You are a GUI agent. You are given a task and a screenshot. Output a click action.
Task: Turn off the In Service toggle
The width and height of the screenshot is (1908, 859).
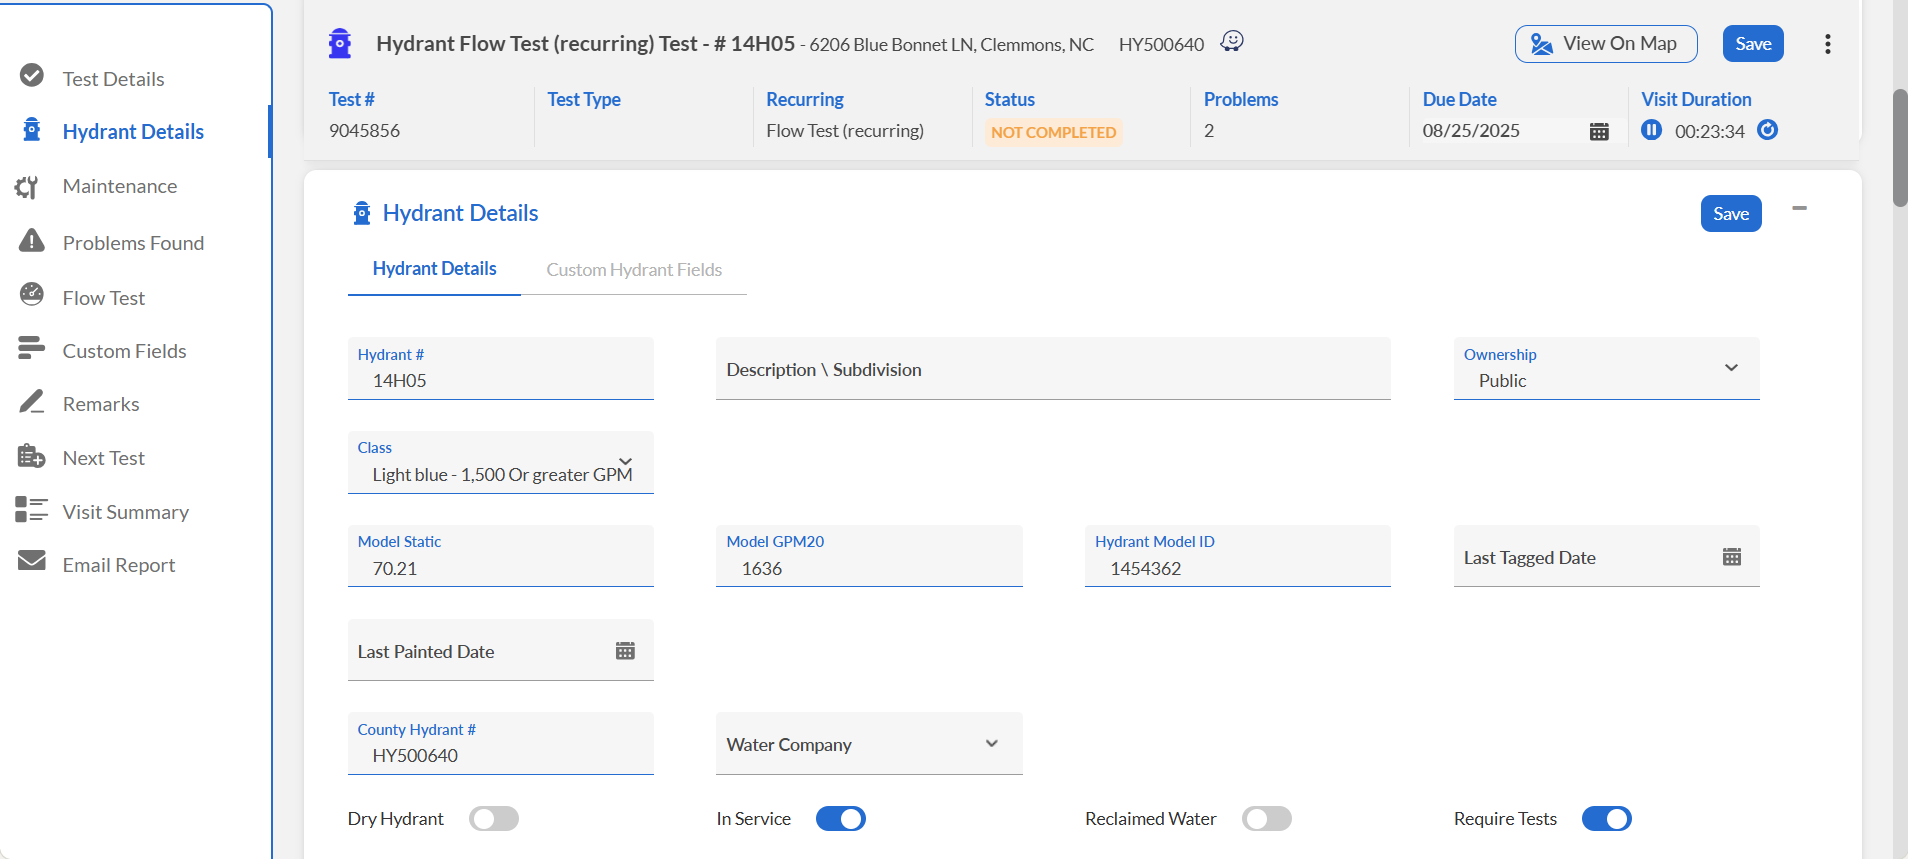[x=840, y=819]
